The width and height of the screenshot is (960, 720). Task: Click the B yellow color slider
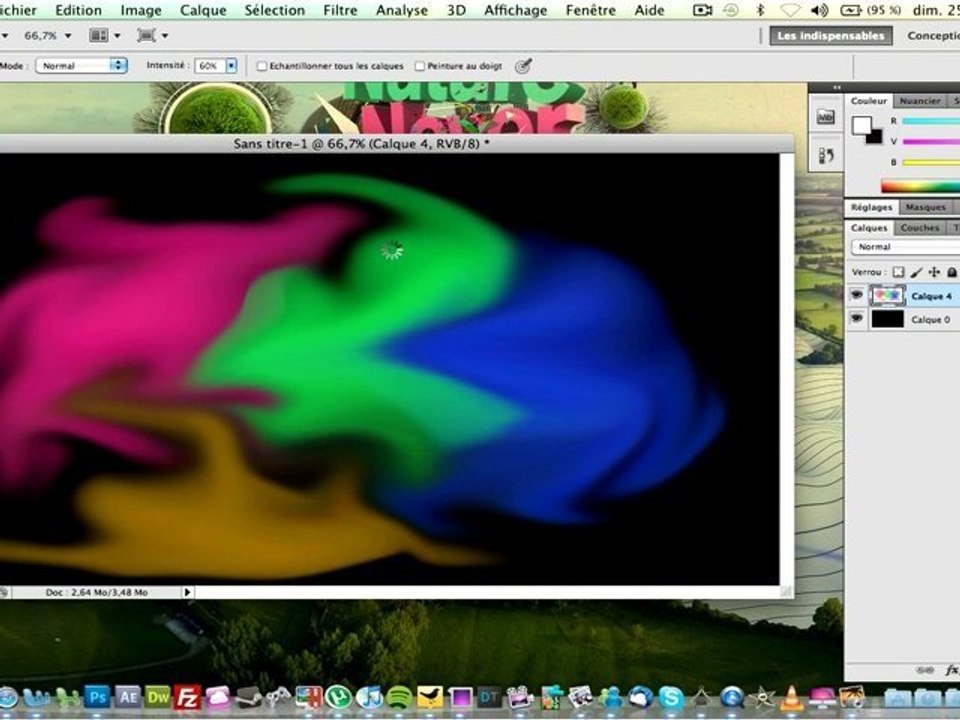931,162
